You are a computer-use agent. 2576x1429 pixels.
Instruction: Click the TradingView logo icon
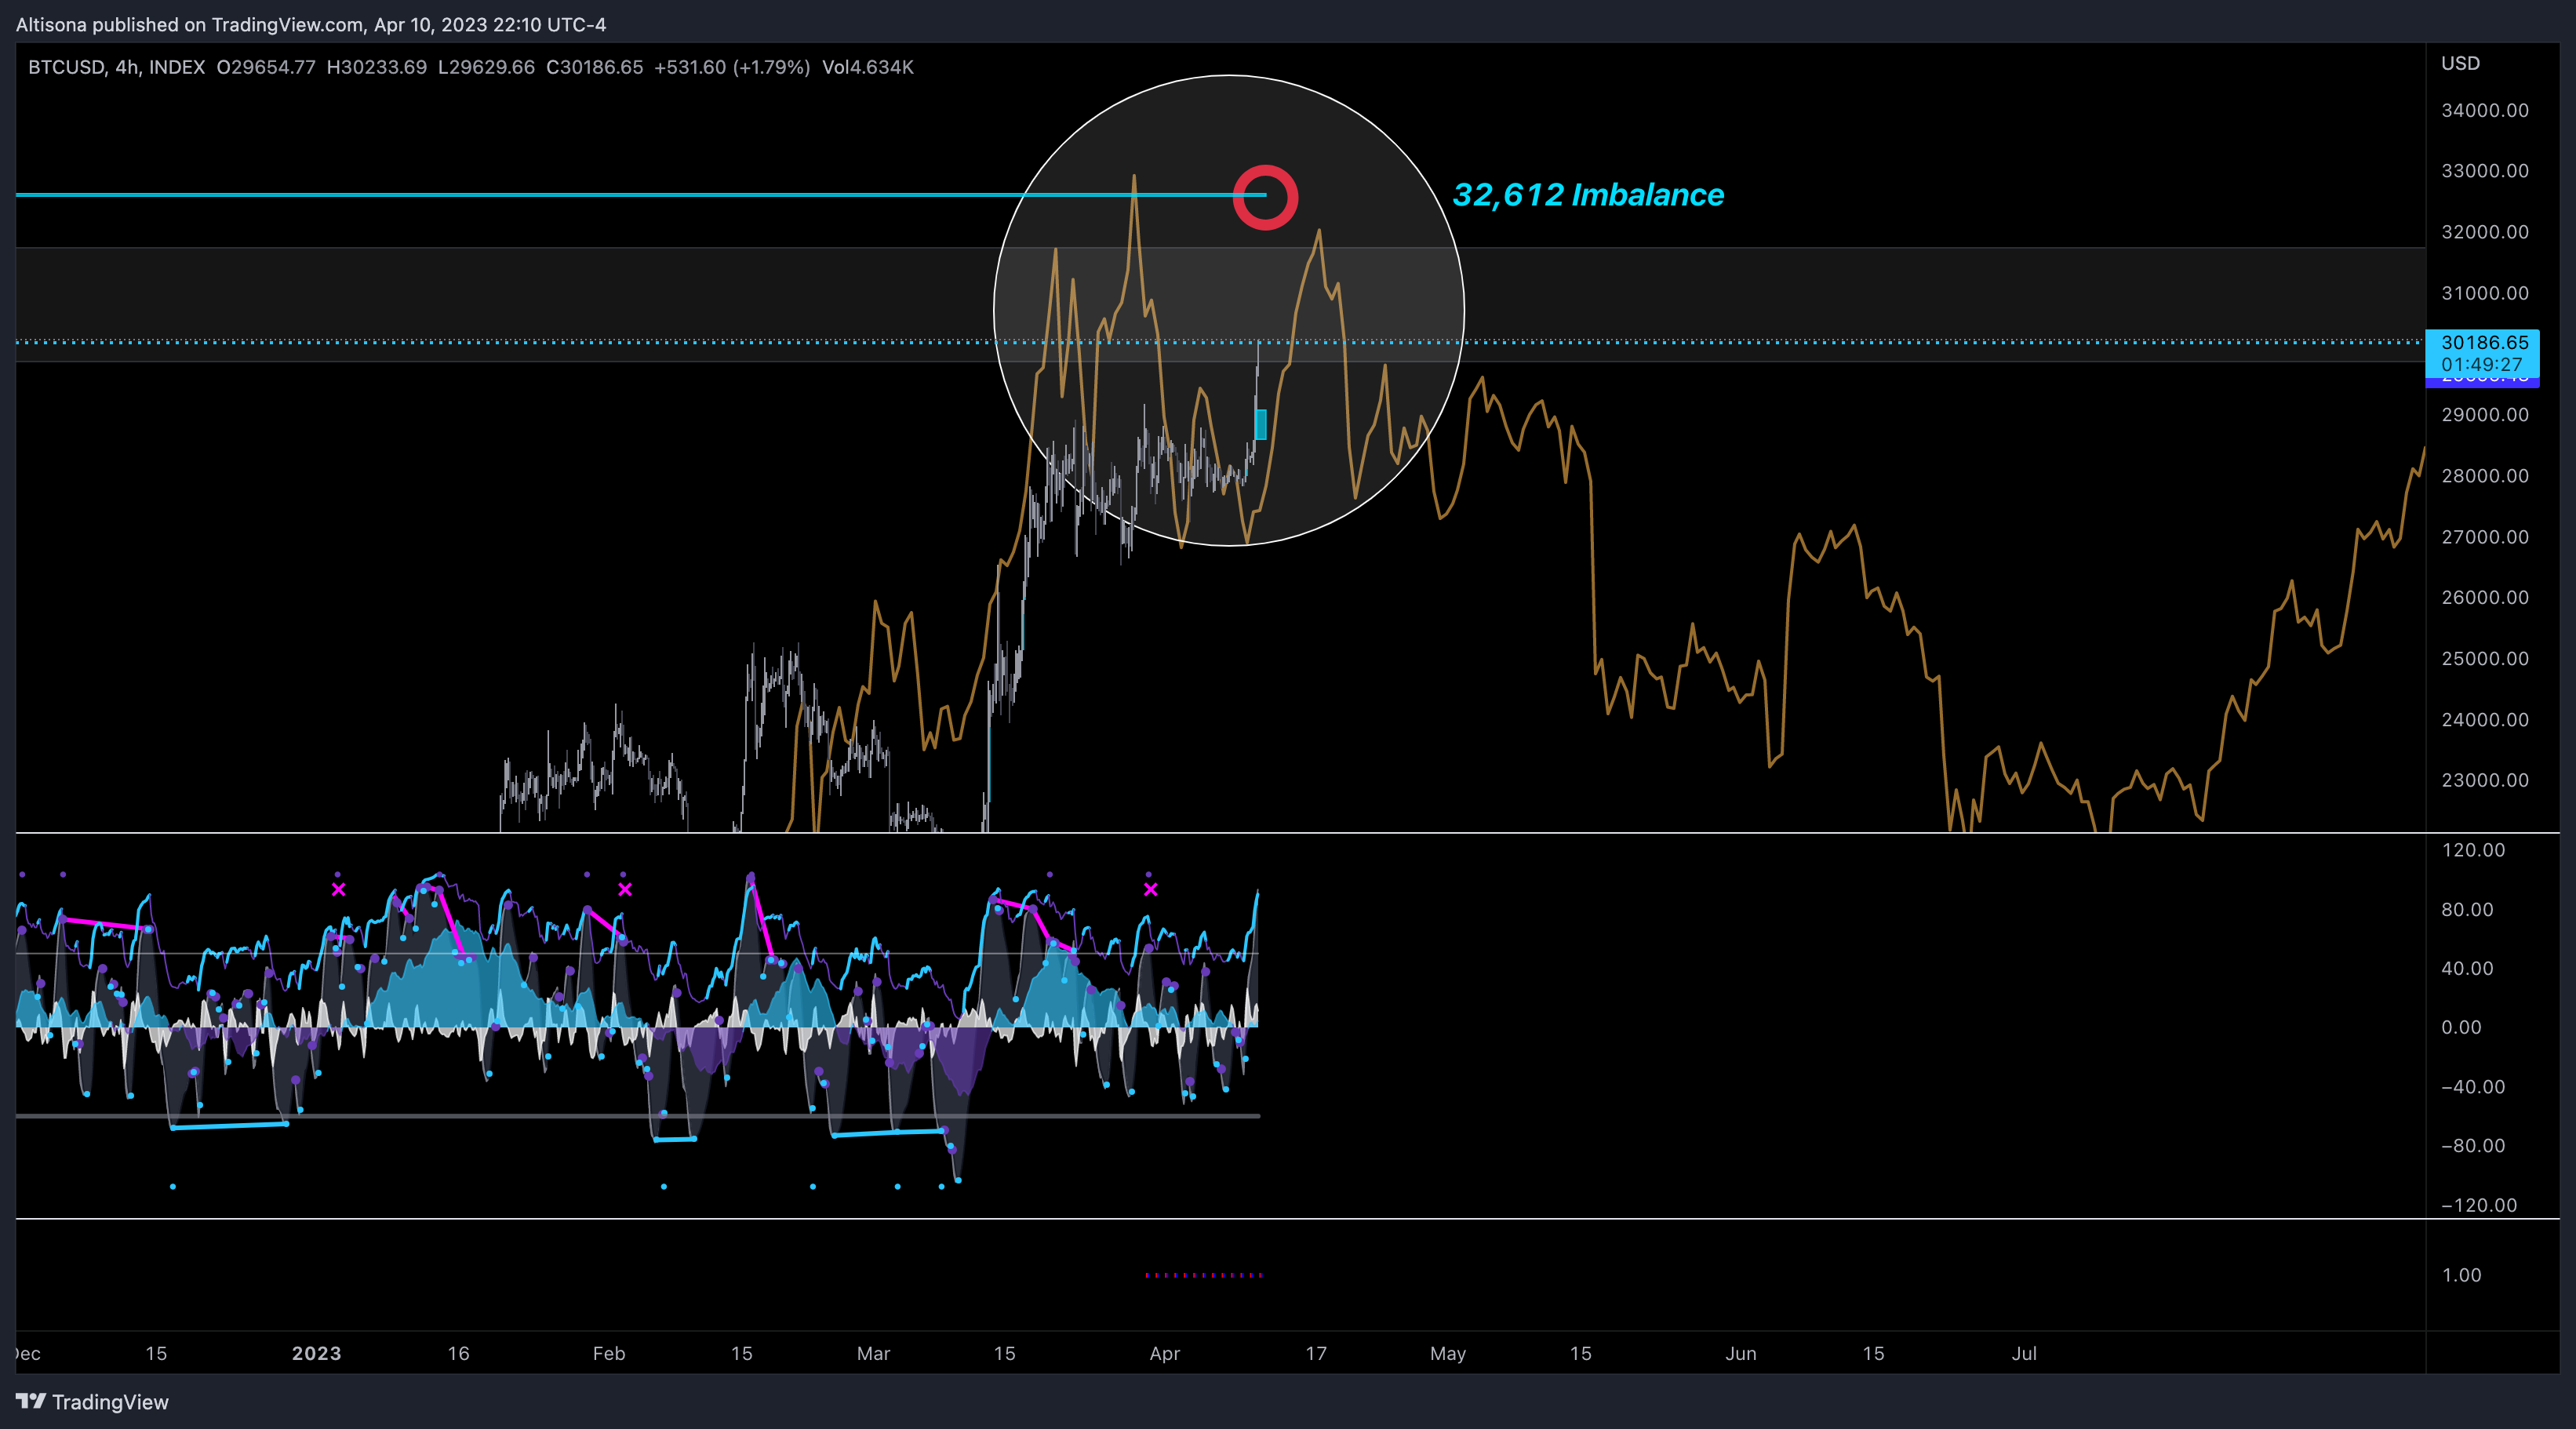(x=31, y=1401)
